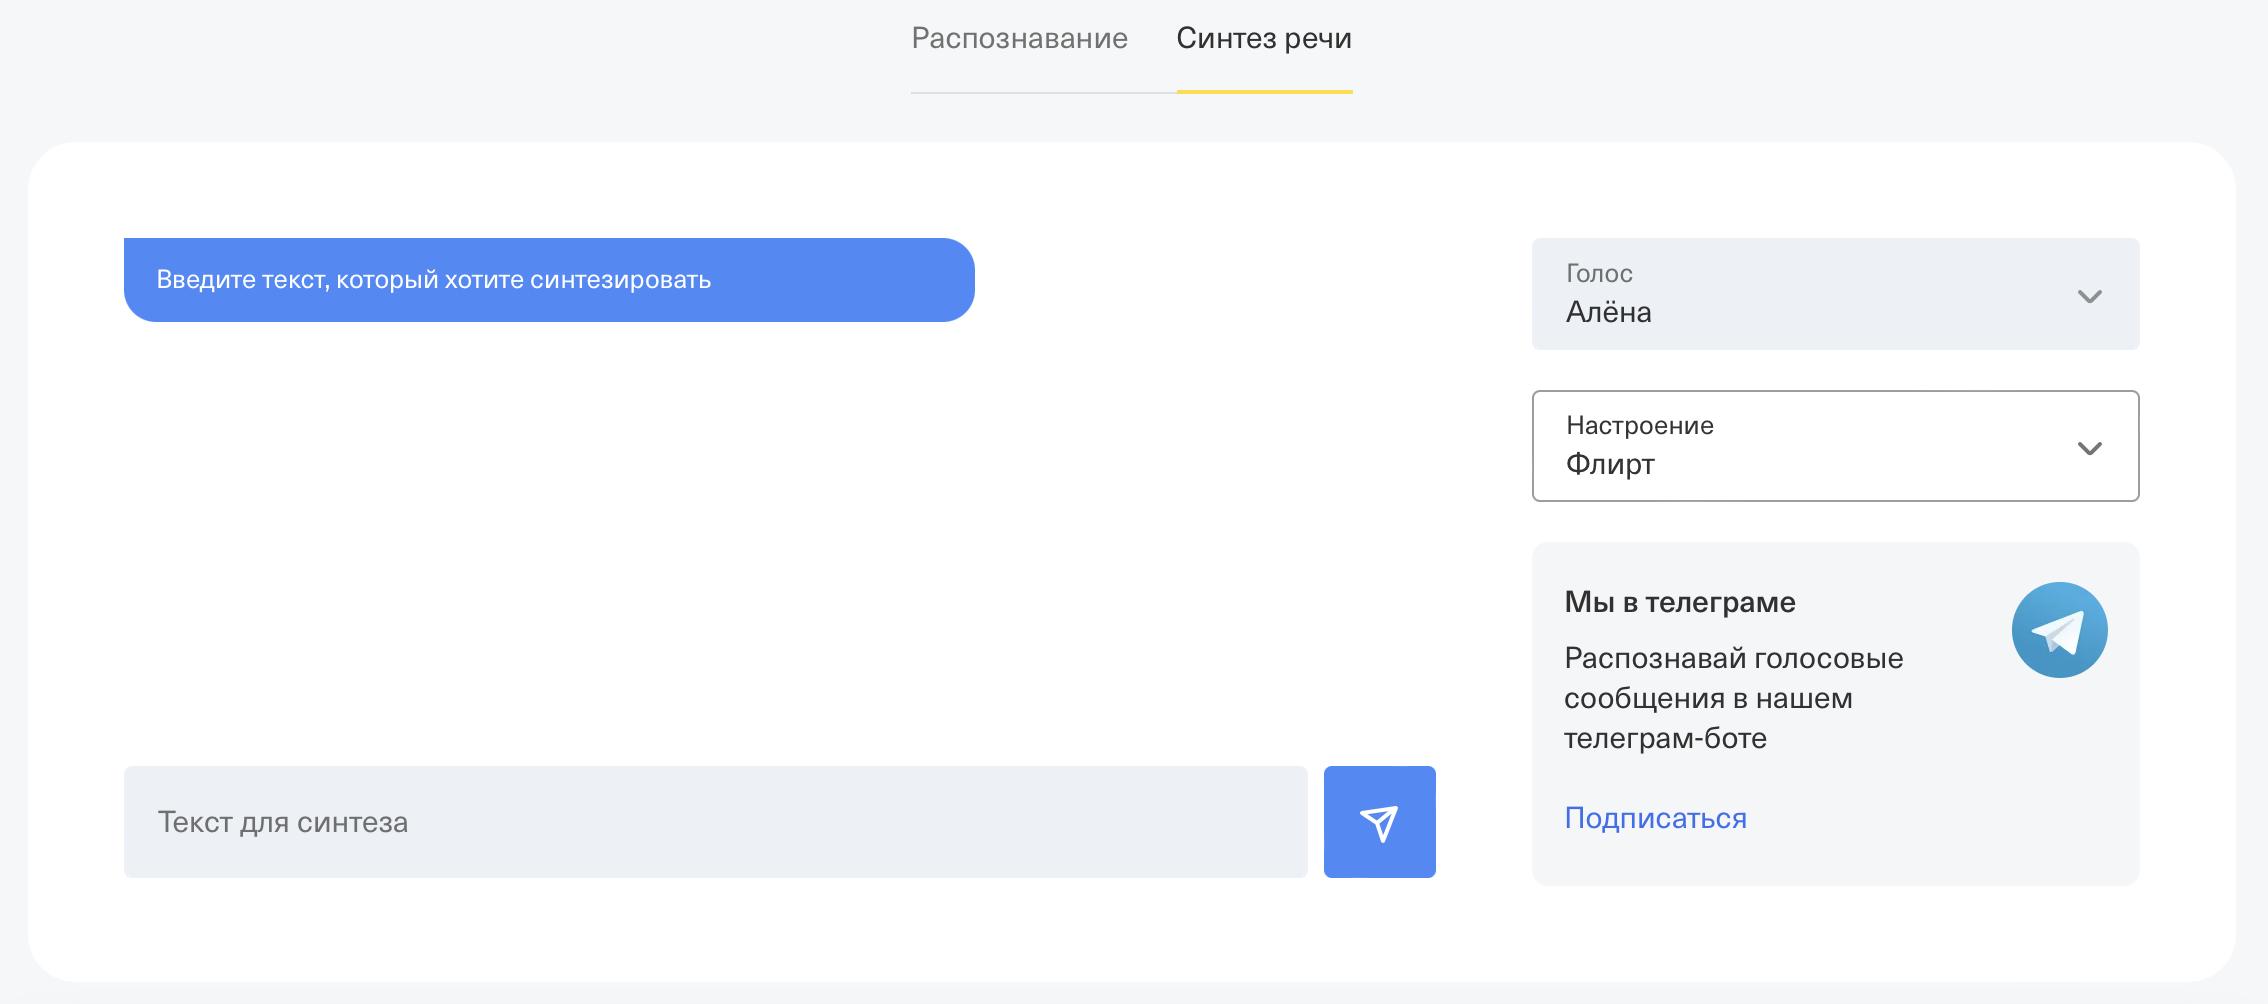
Task: Click the selected voice value Алёна
Action: (1608, 313)
